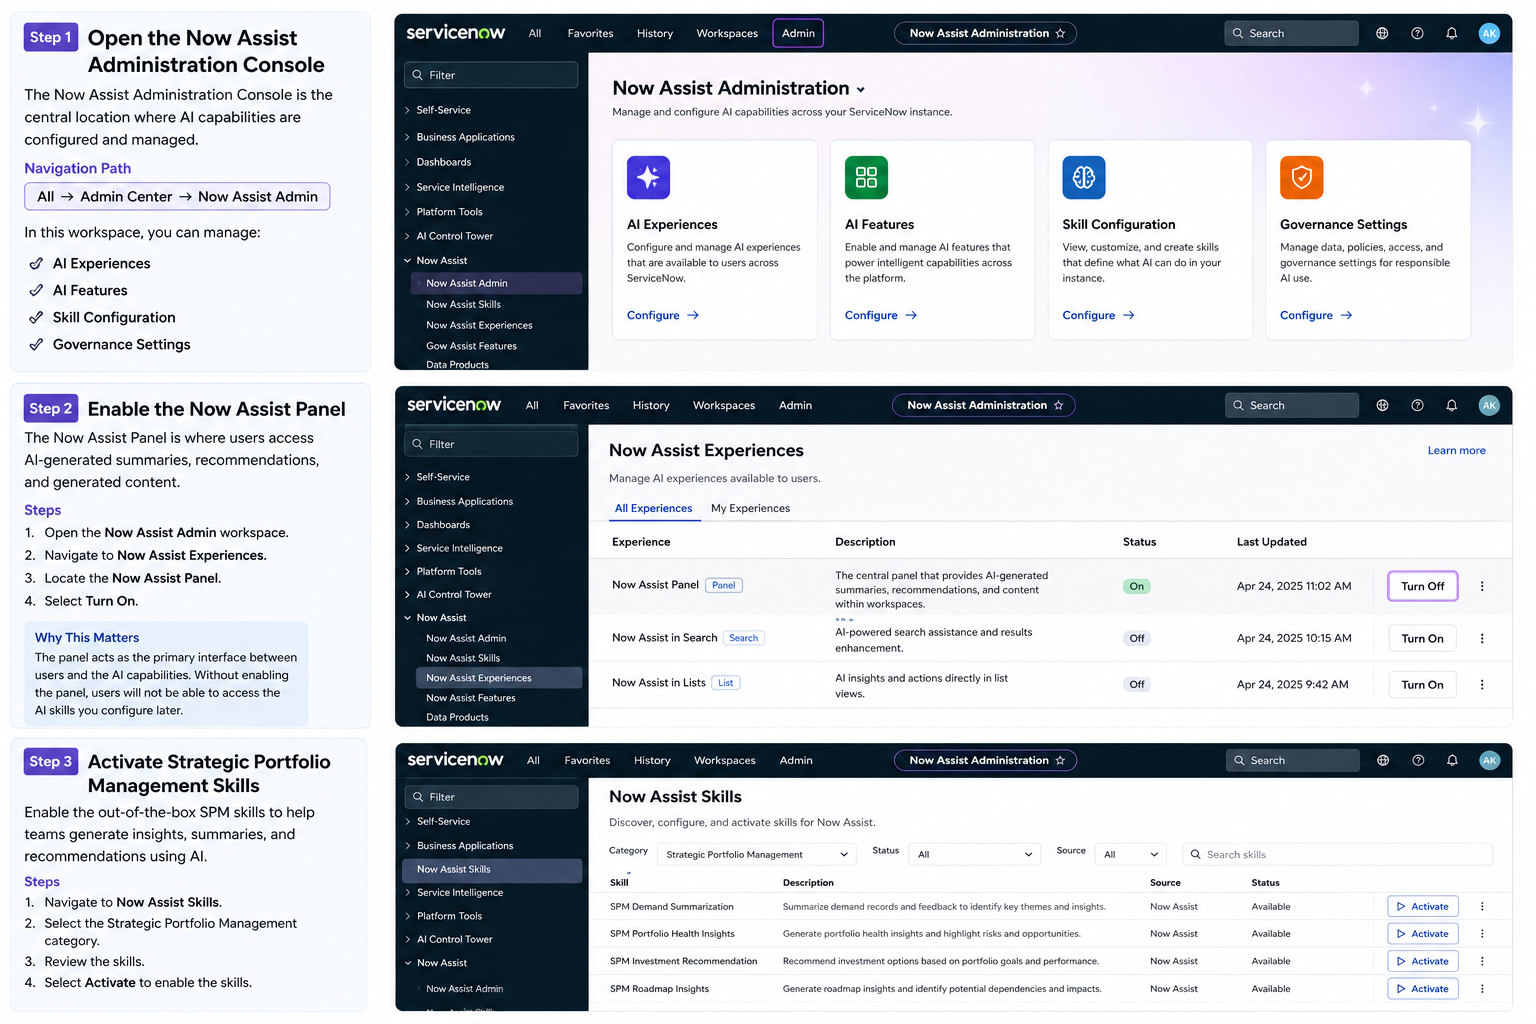Click the AK avatar on the Administration page header
This screenshot has width=1536, height=1024.
[1489, 33]
